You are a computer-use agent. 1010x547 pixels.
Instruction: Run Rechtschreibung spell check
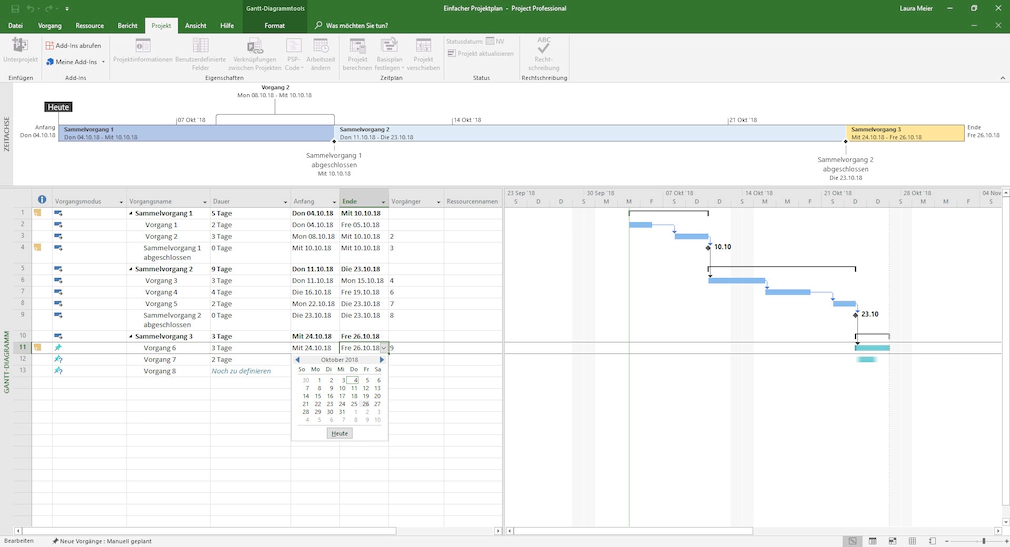tap(544, 53)
